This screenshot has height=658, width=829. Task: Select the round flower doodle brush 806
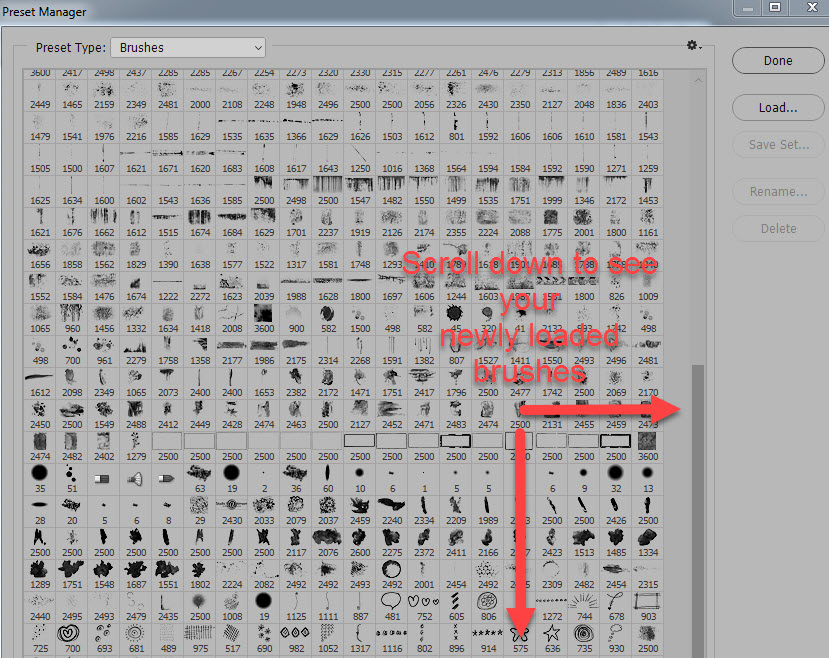(488, 607)
